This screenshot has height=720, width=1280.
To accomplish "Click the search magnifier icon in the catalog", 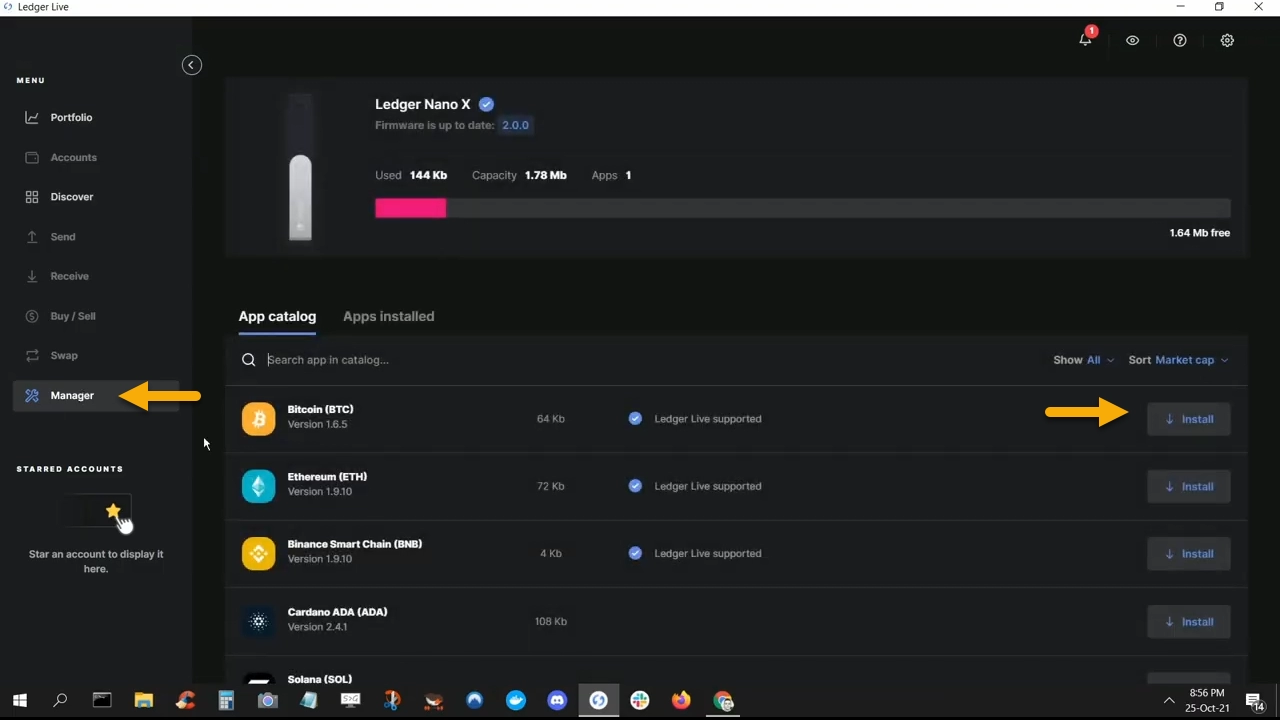I will (249, 360).
